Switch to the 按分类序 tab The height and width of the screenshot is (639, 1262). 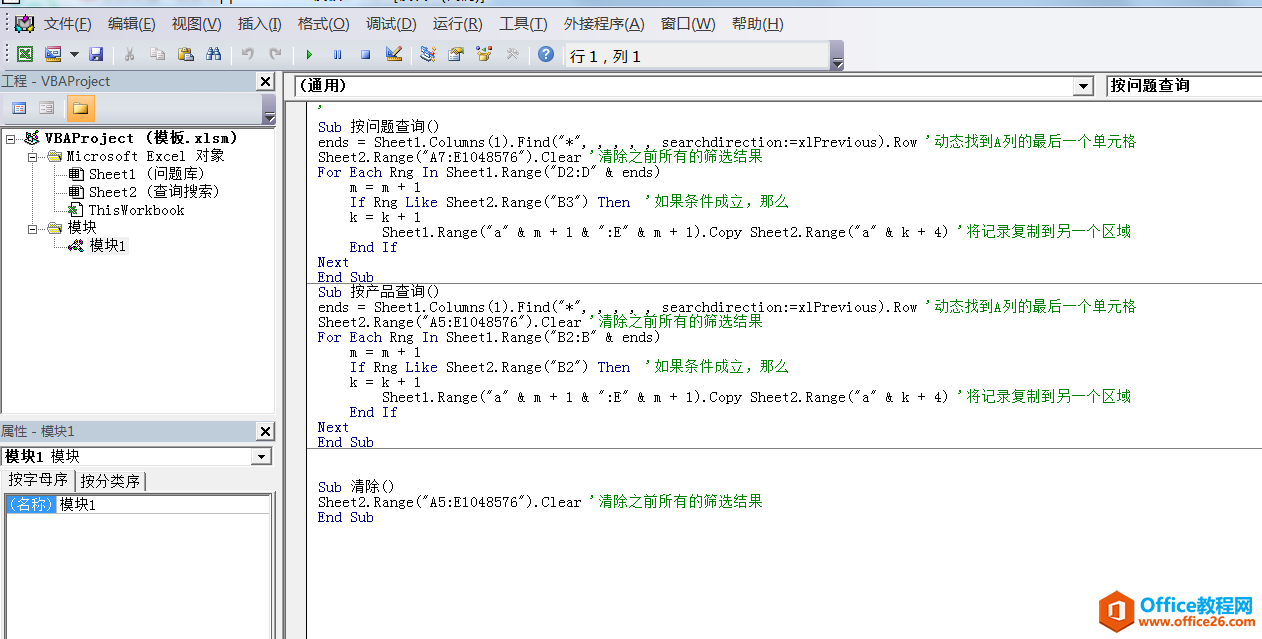110,481
